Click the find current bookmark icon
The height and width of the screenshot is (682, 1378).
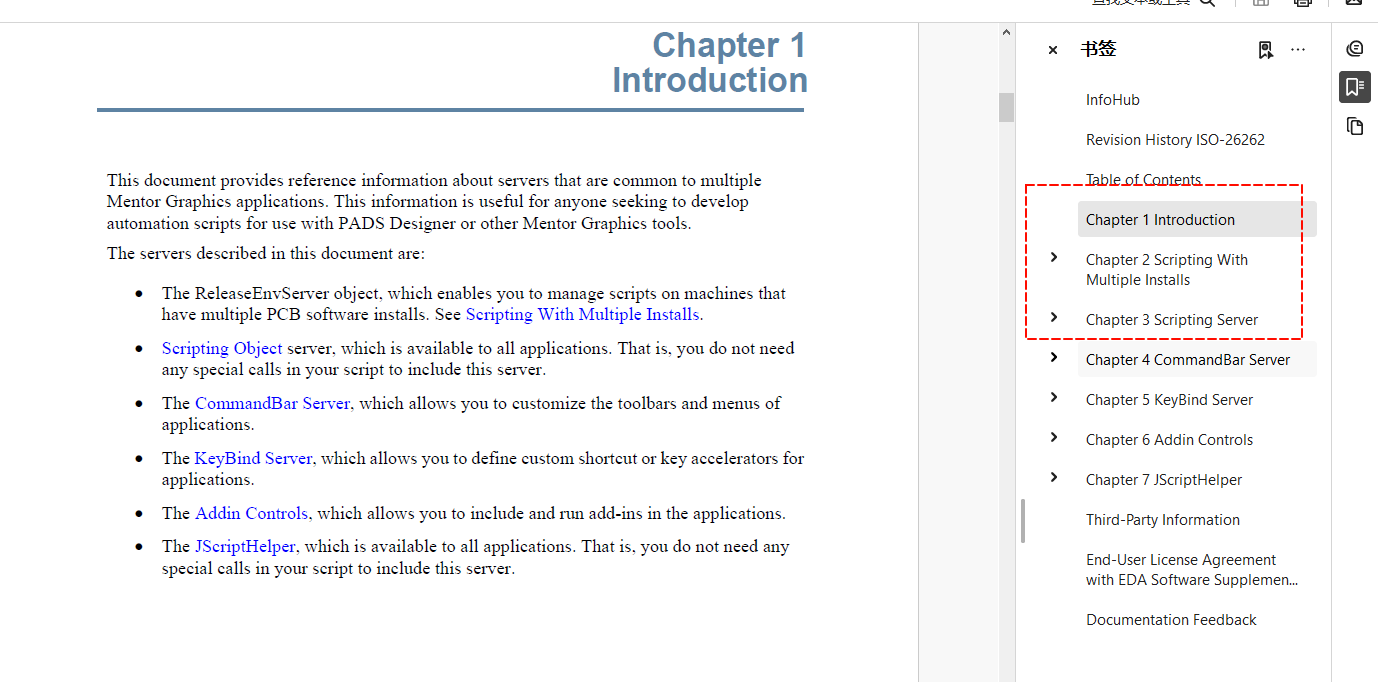[1265, 50]
